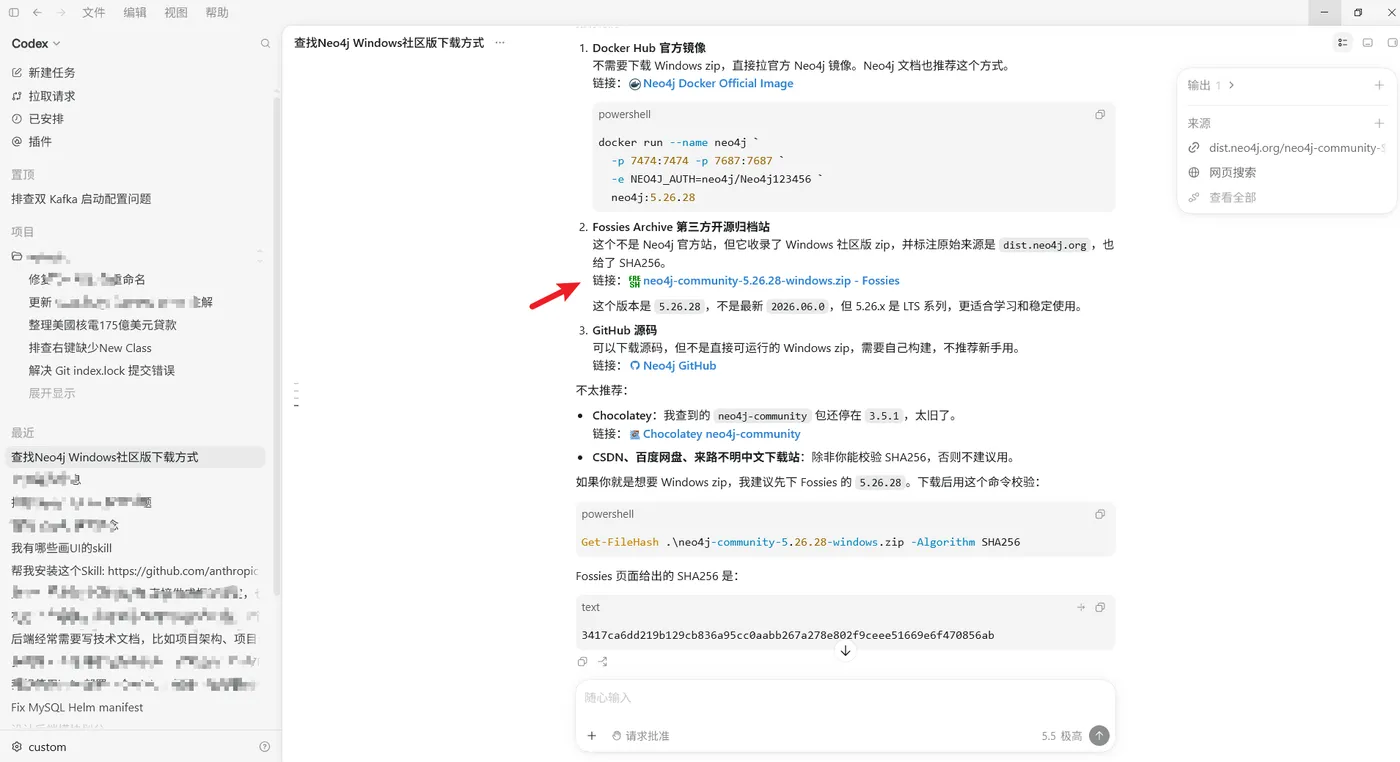
Task: Copy the Get-FileHash code block
Action: [x=1100, y=515]
